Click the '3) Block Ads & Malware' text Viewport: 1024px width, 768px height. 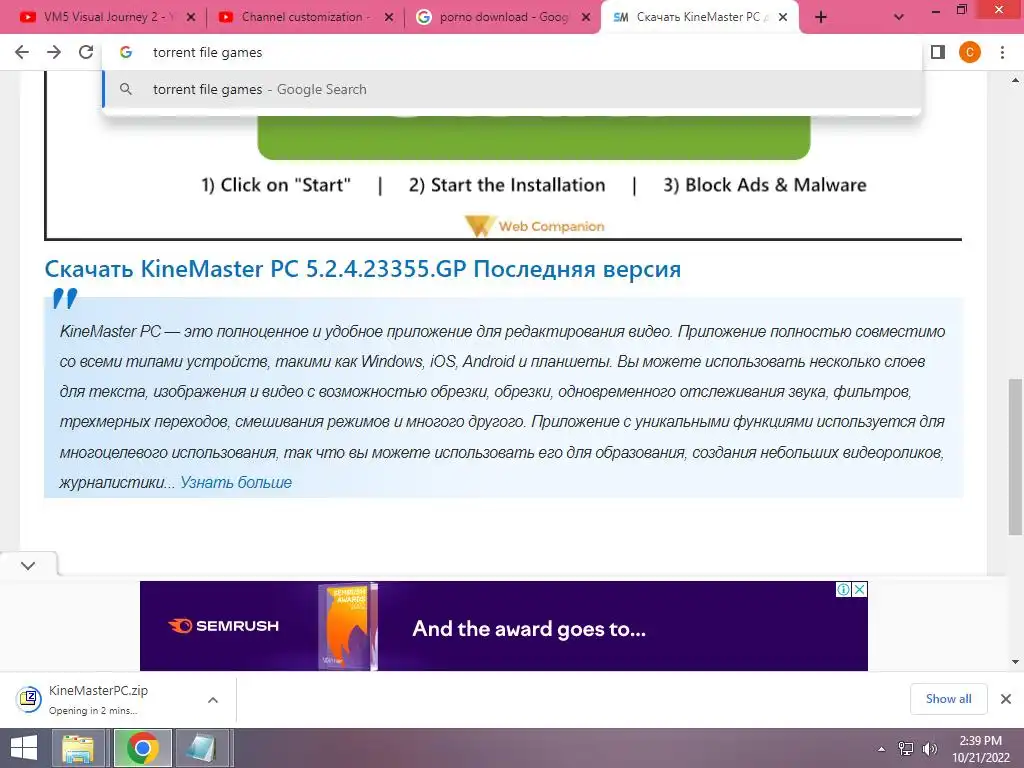765,185
